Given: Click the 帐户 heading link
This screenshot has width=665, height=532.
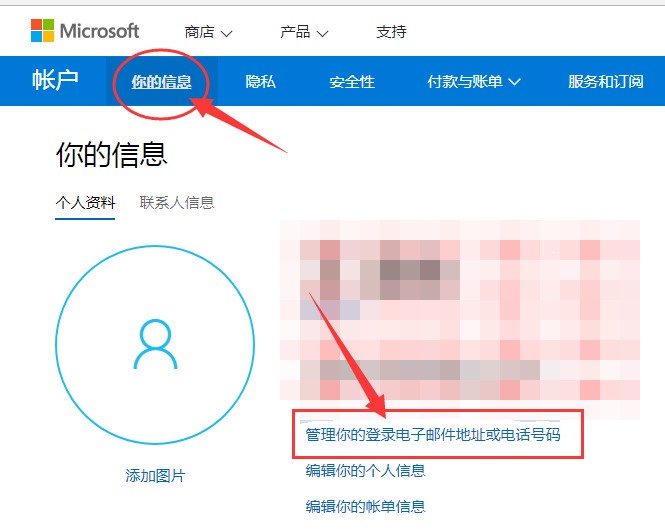Looking at the screenshot, I should [x=55, y=81].
